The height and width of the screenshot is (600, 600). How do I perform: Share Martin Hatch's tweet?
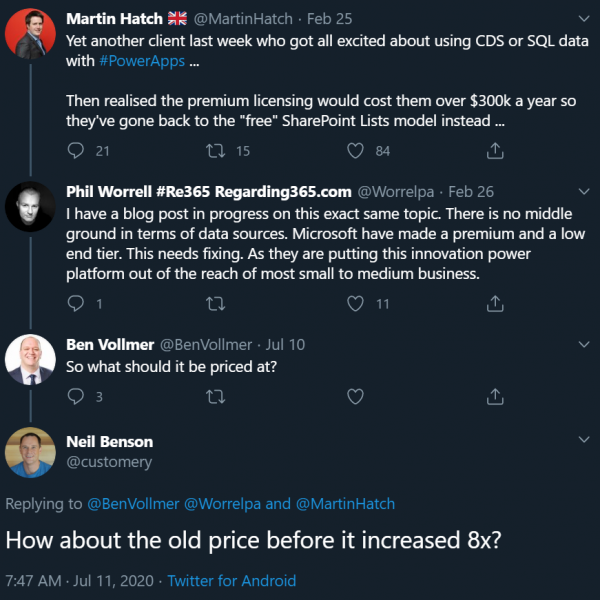pos(495,150)
